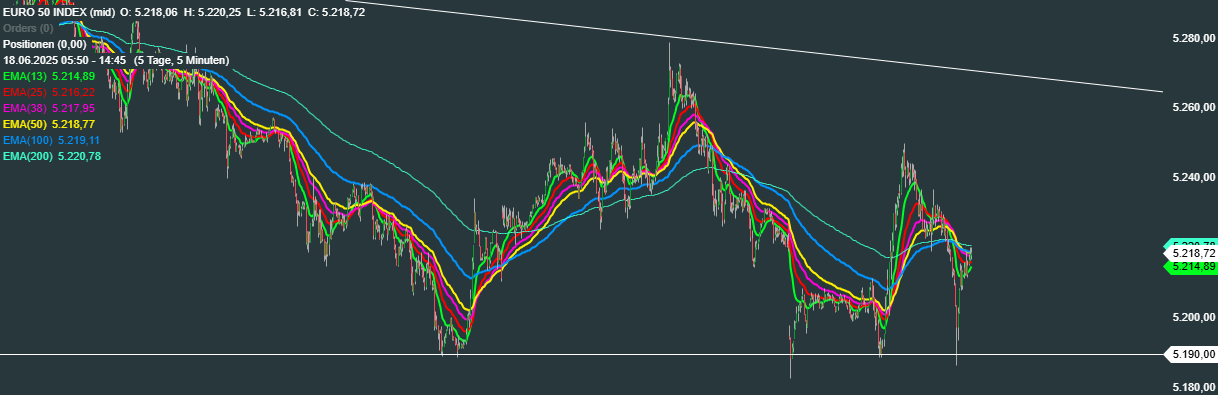
Task: Open the Orders (0) label
Action: pyautogui.click(x=27, y=28)
